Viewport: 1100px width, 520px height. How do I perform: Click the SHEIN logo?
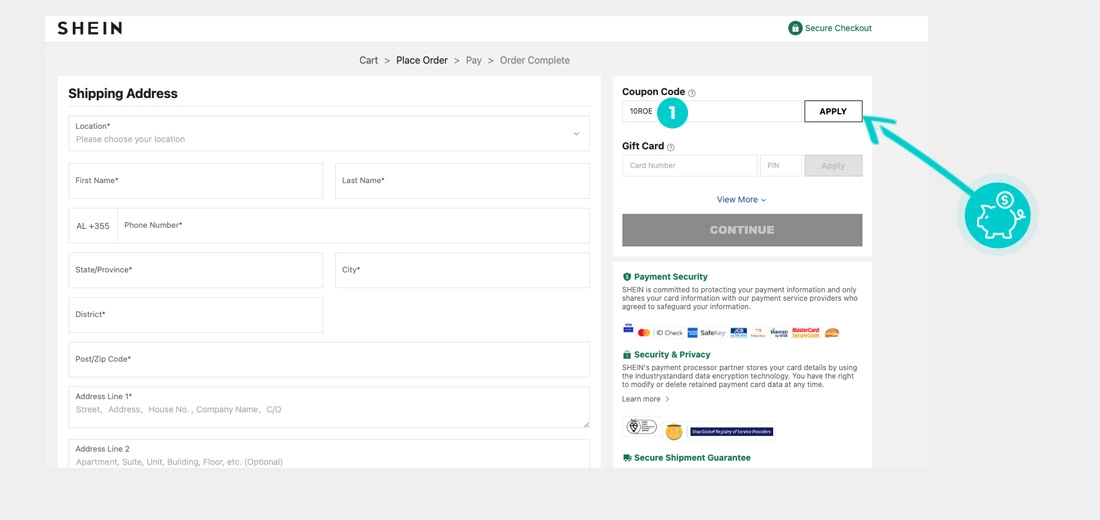point(90,28)
